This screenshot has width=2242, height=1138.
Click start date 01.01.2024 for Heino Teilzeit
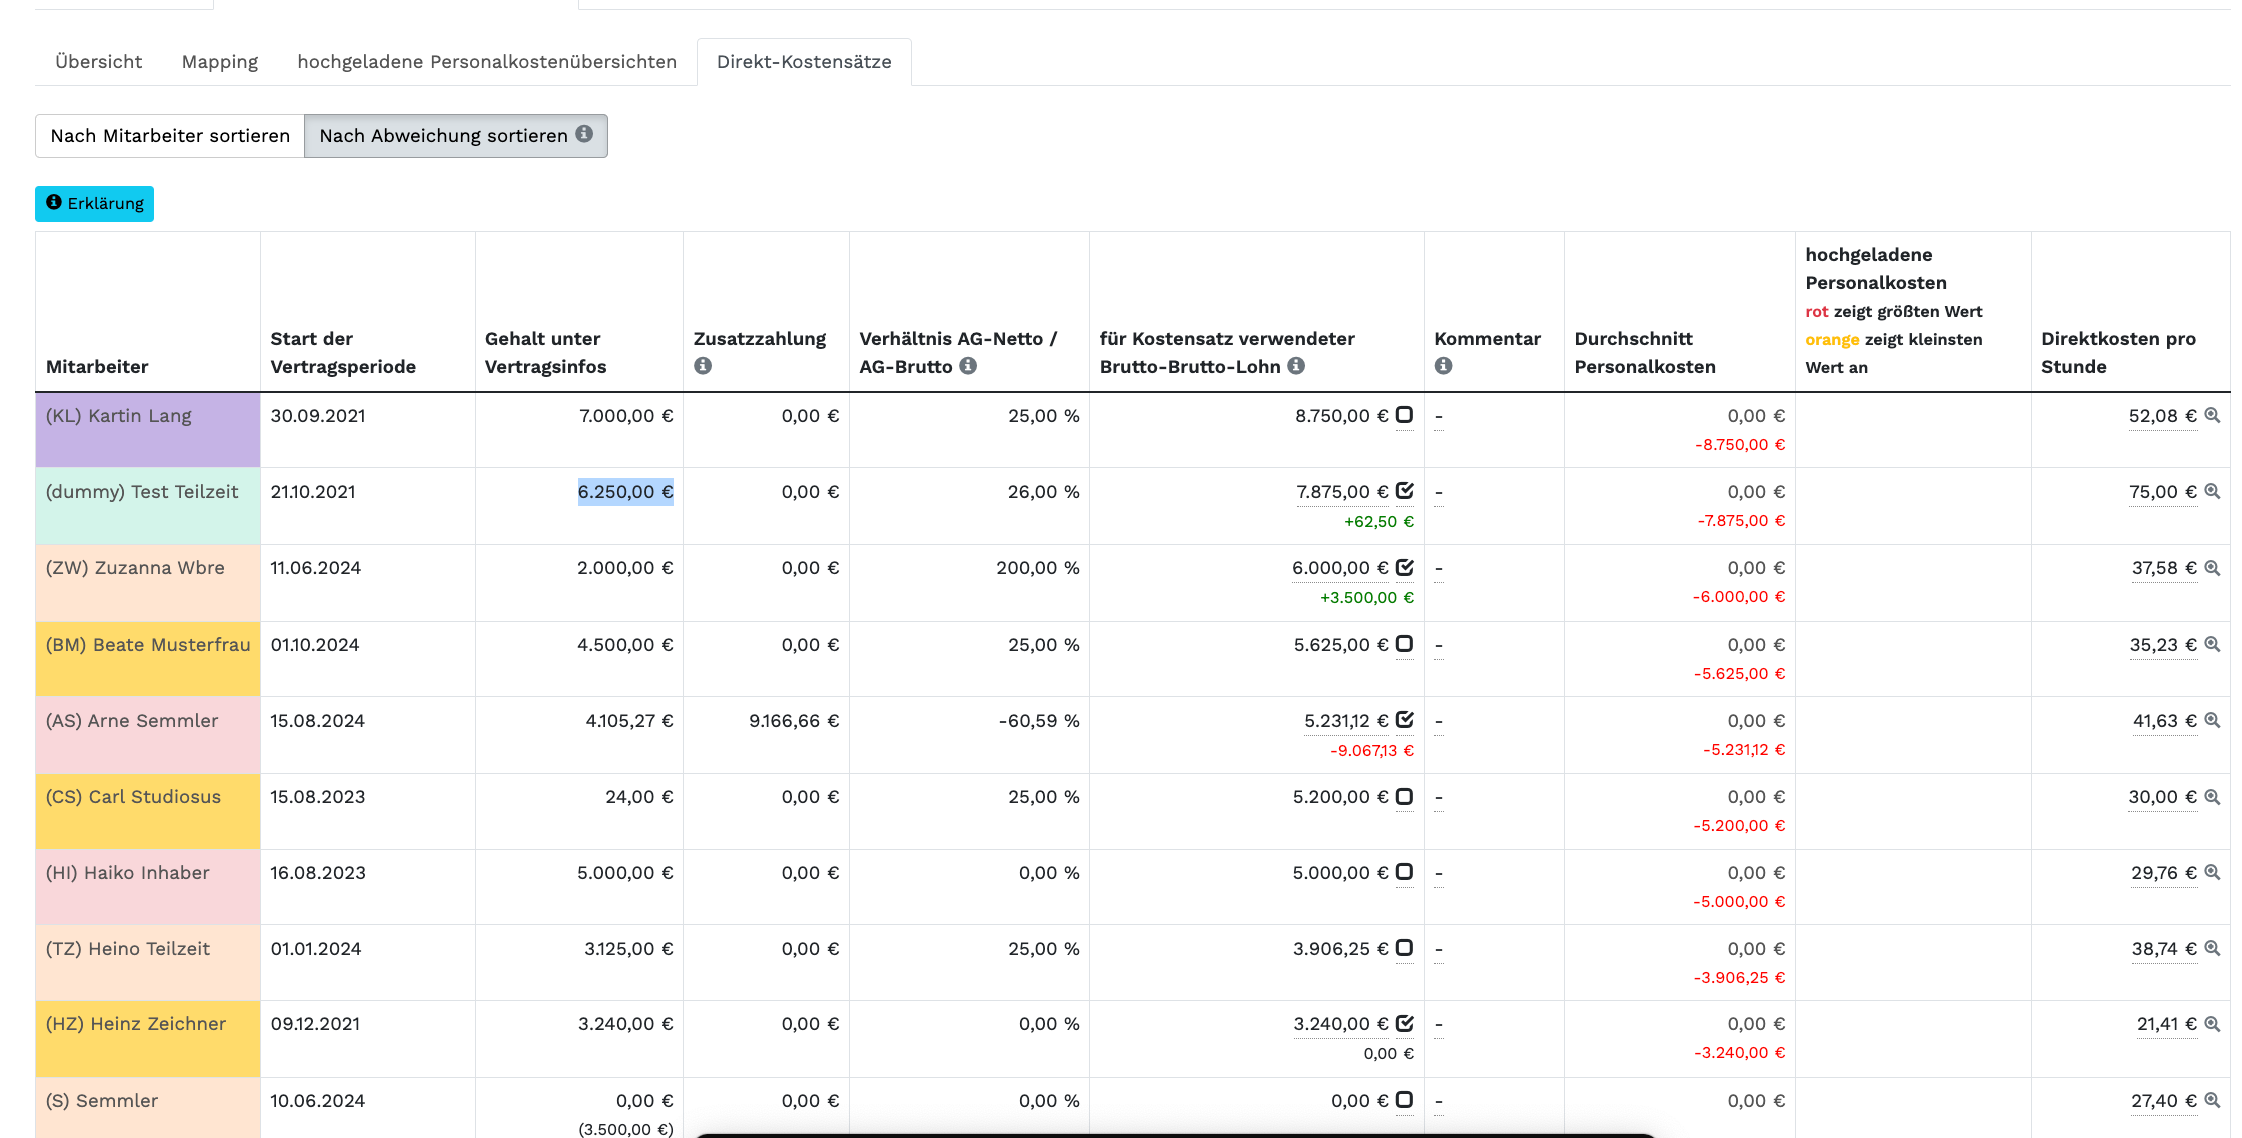coord(316,949)
